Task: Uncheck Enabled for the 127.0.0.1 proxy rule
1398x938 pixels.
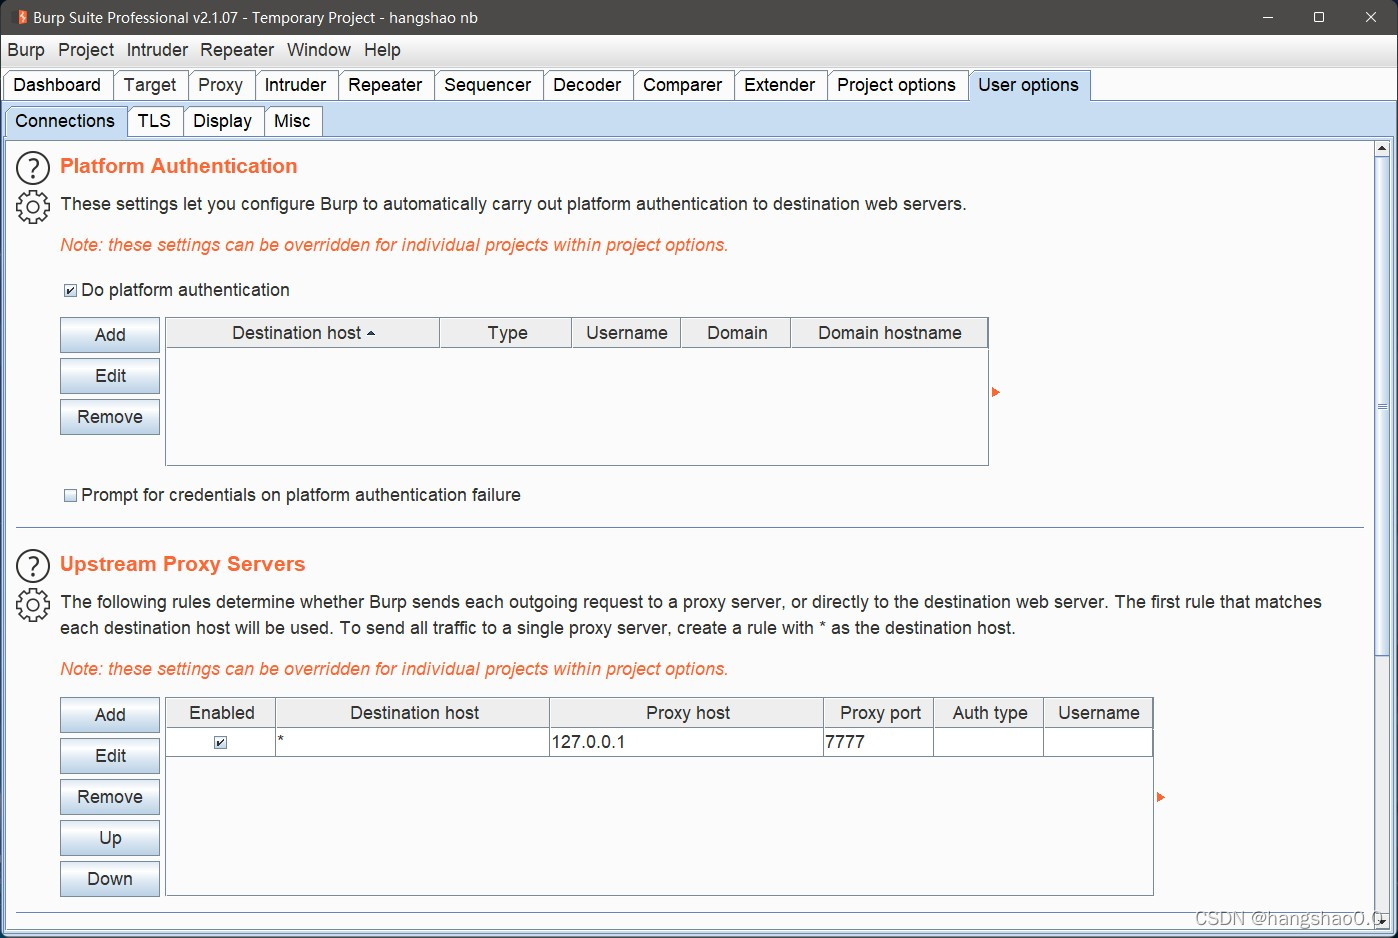Action: pyautogui.click(x=220, y=742)
